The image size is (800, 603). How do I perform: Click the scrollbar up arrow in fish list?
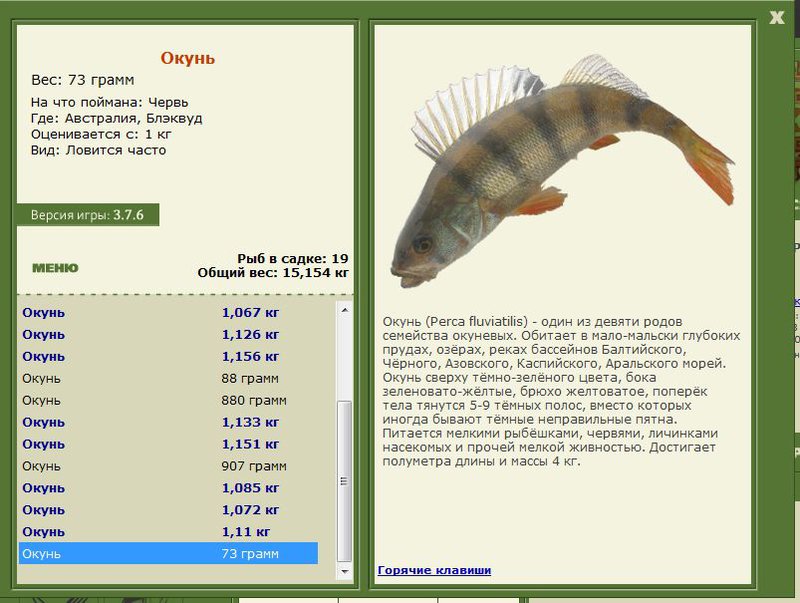pyautogui.click(x=345, y=310)
